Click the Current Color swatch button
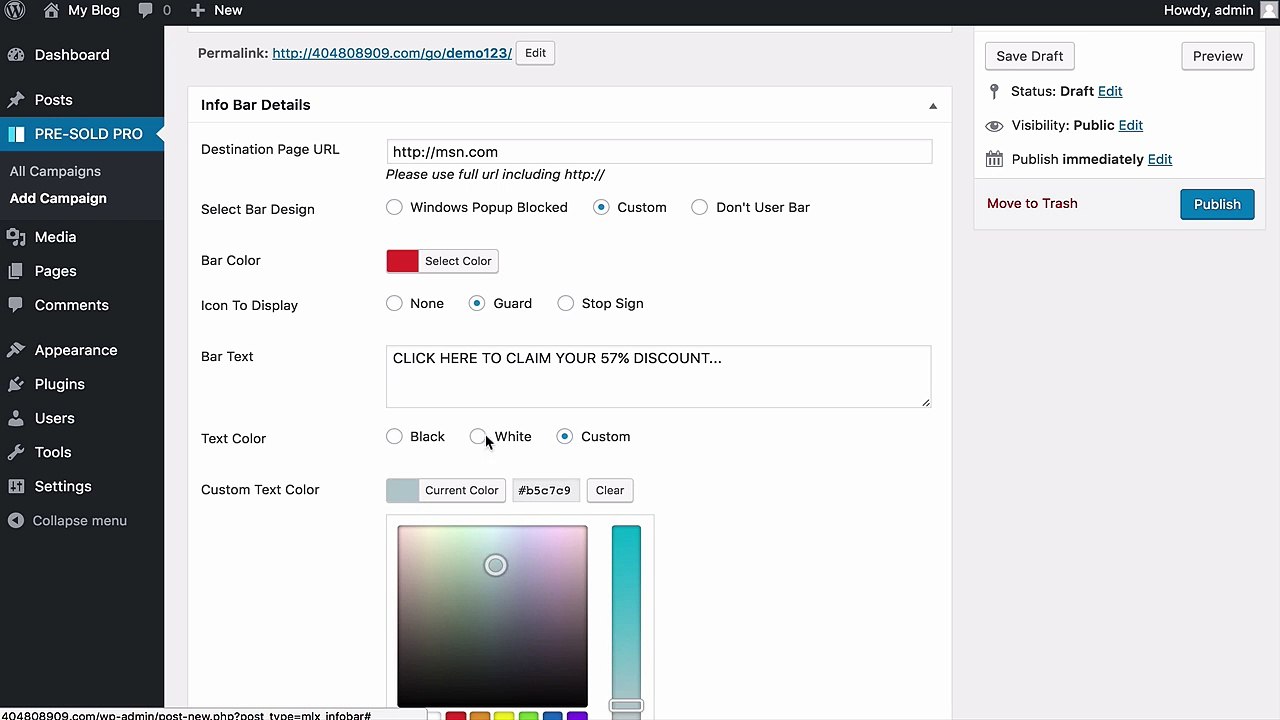This screenshot has height=720, width=1280. pyautogui.click(x=446, y=490)
